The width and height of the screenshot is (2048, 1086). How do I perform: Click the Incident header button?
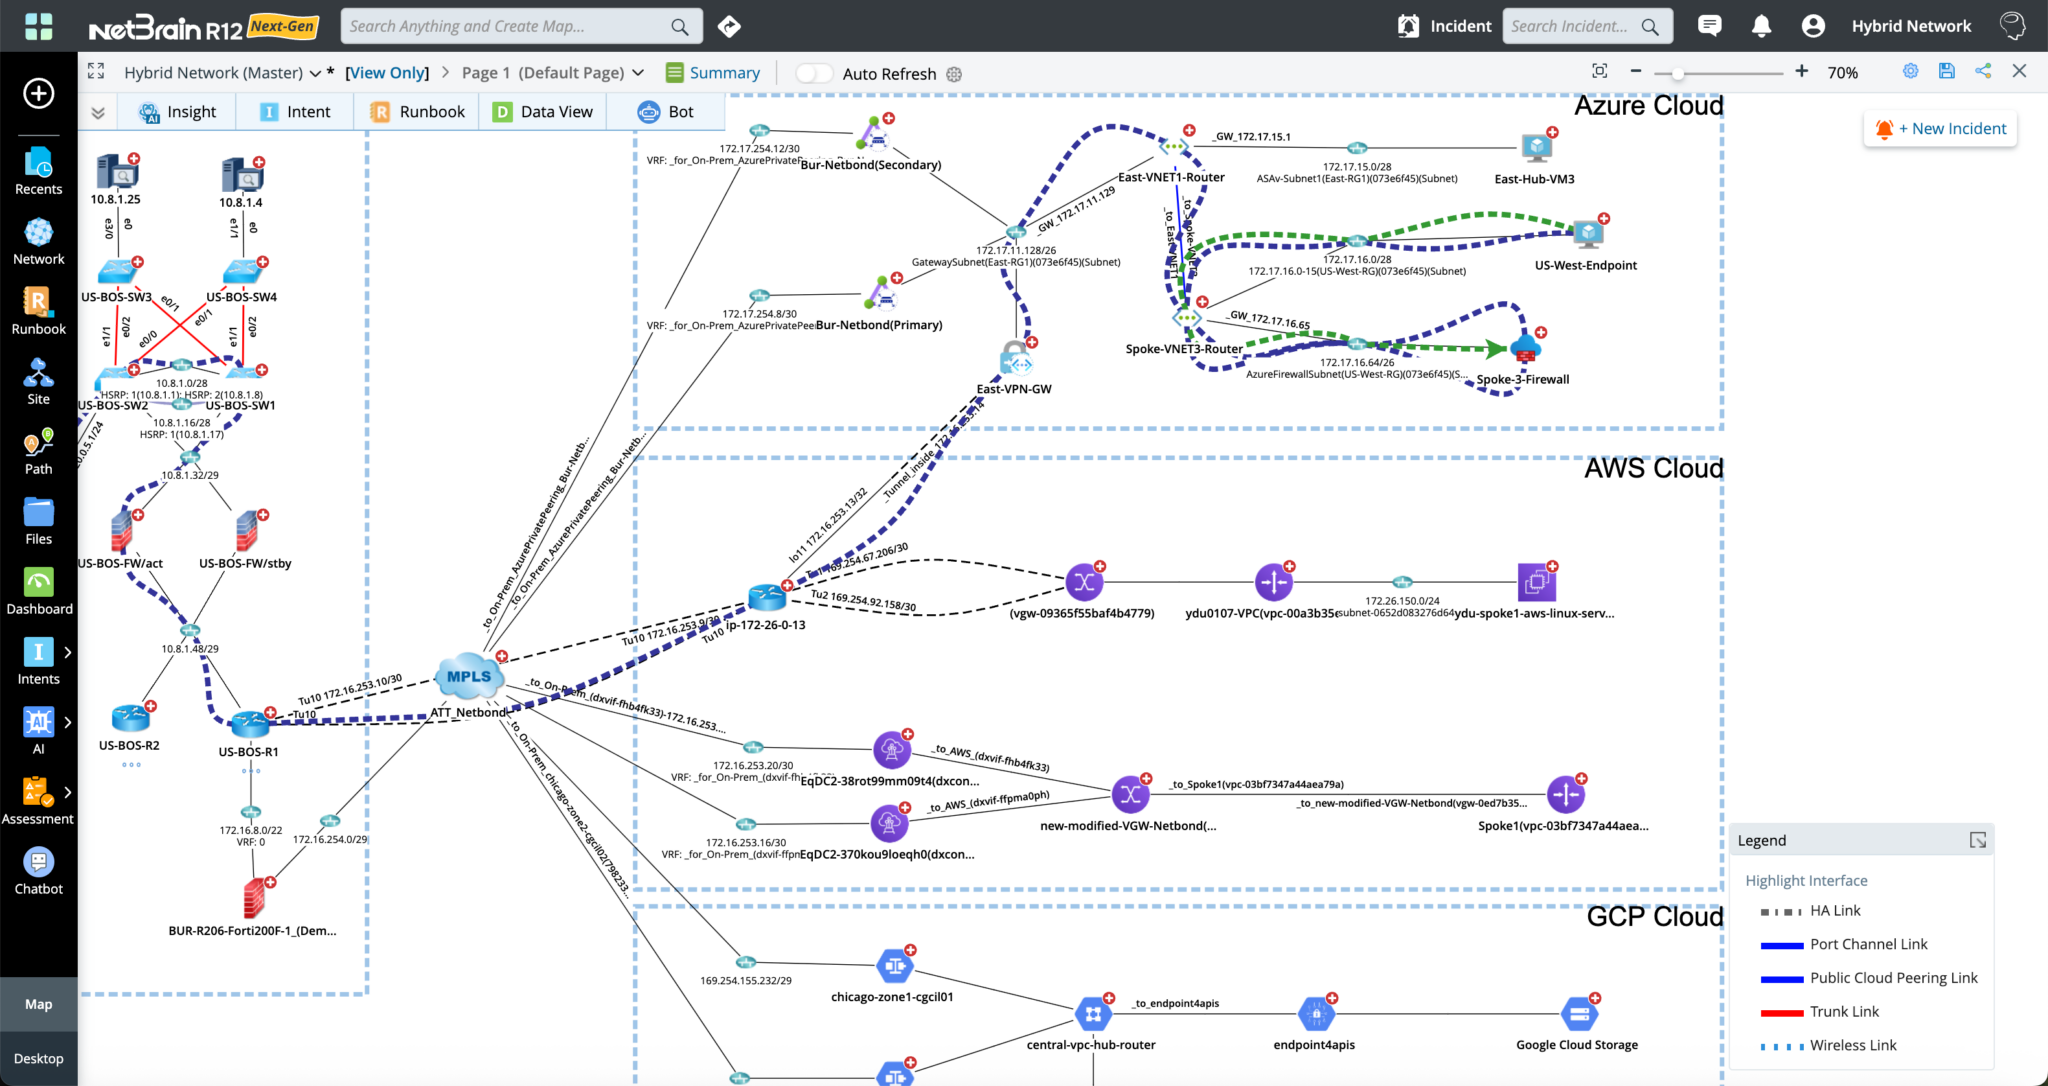(1444, 26)
